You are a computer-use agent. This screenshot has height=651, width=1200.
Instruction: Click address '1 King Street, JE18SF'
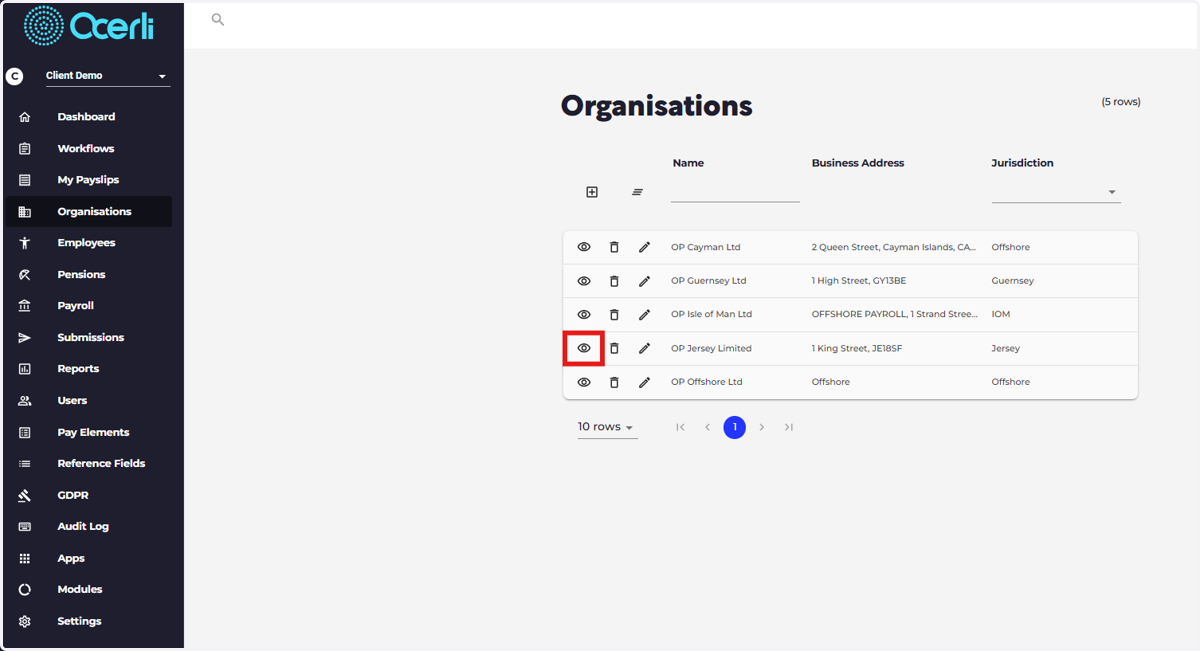coord(858,348)
